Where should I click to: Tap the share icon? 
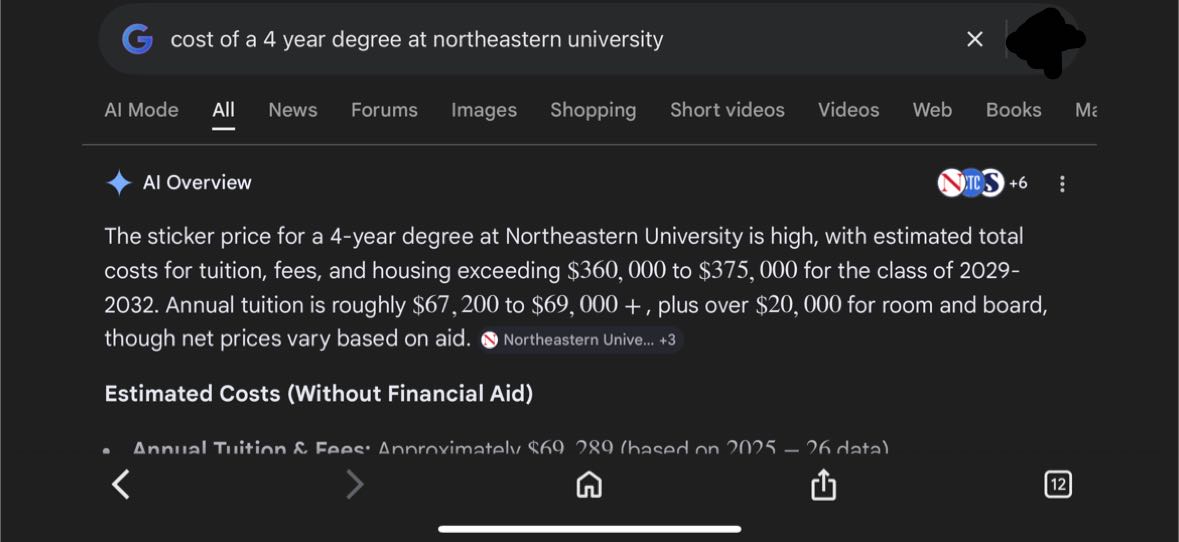pos(823,485)
